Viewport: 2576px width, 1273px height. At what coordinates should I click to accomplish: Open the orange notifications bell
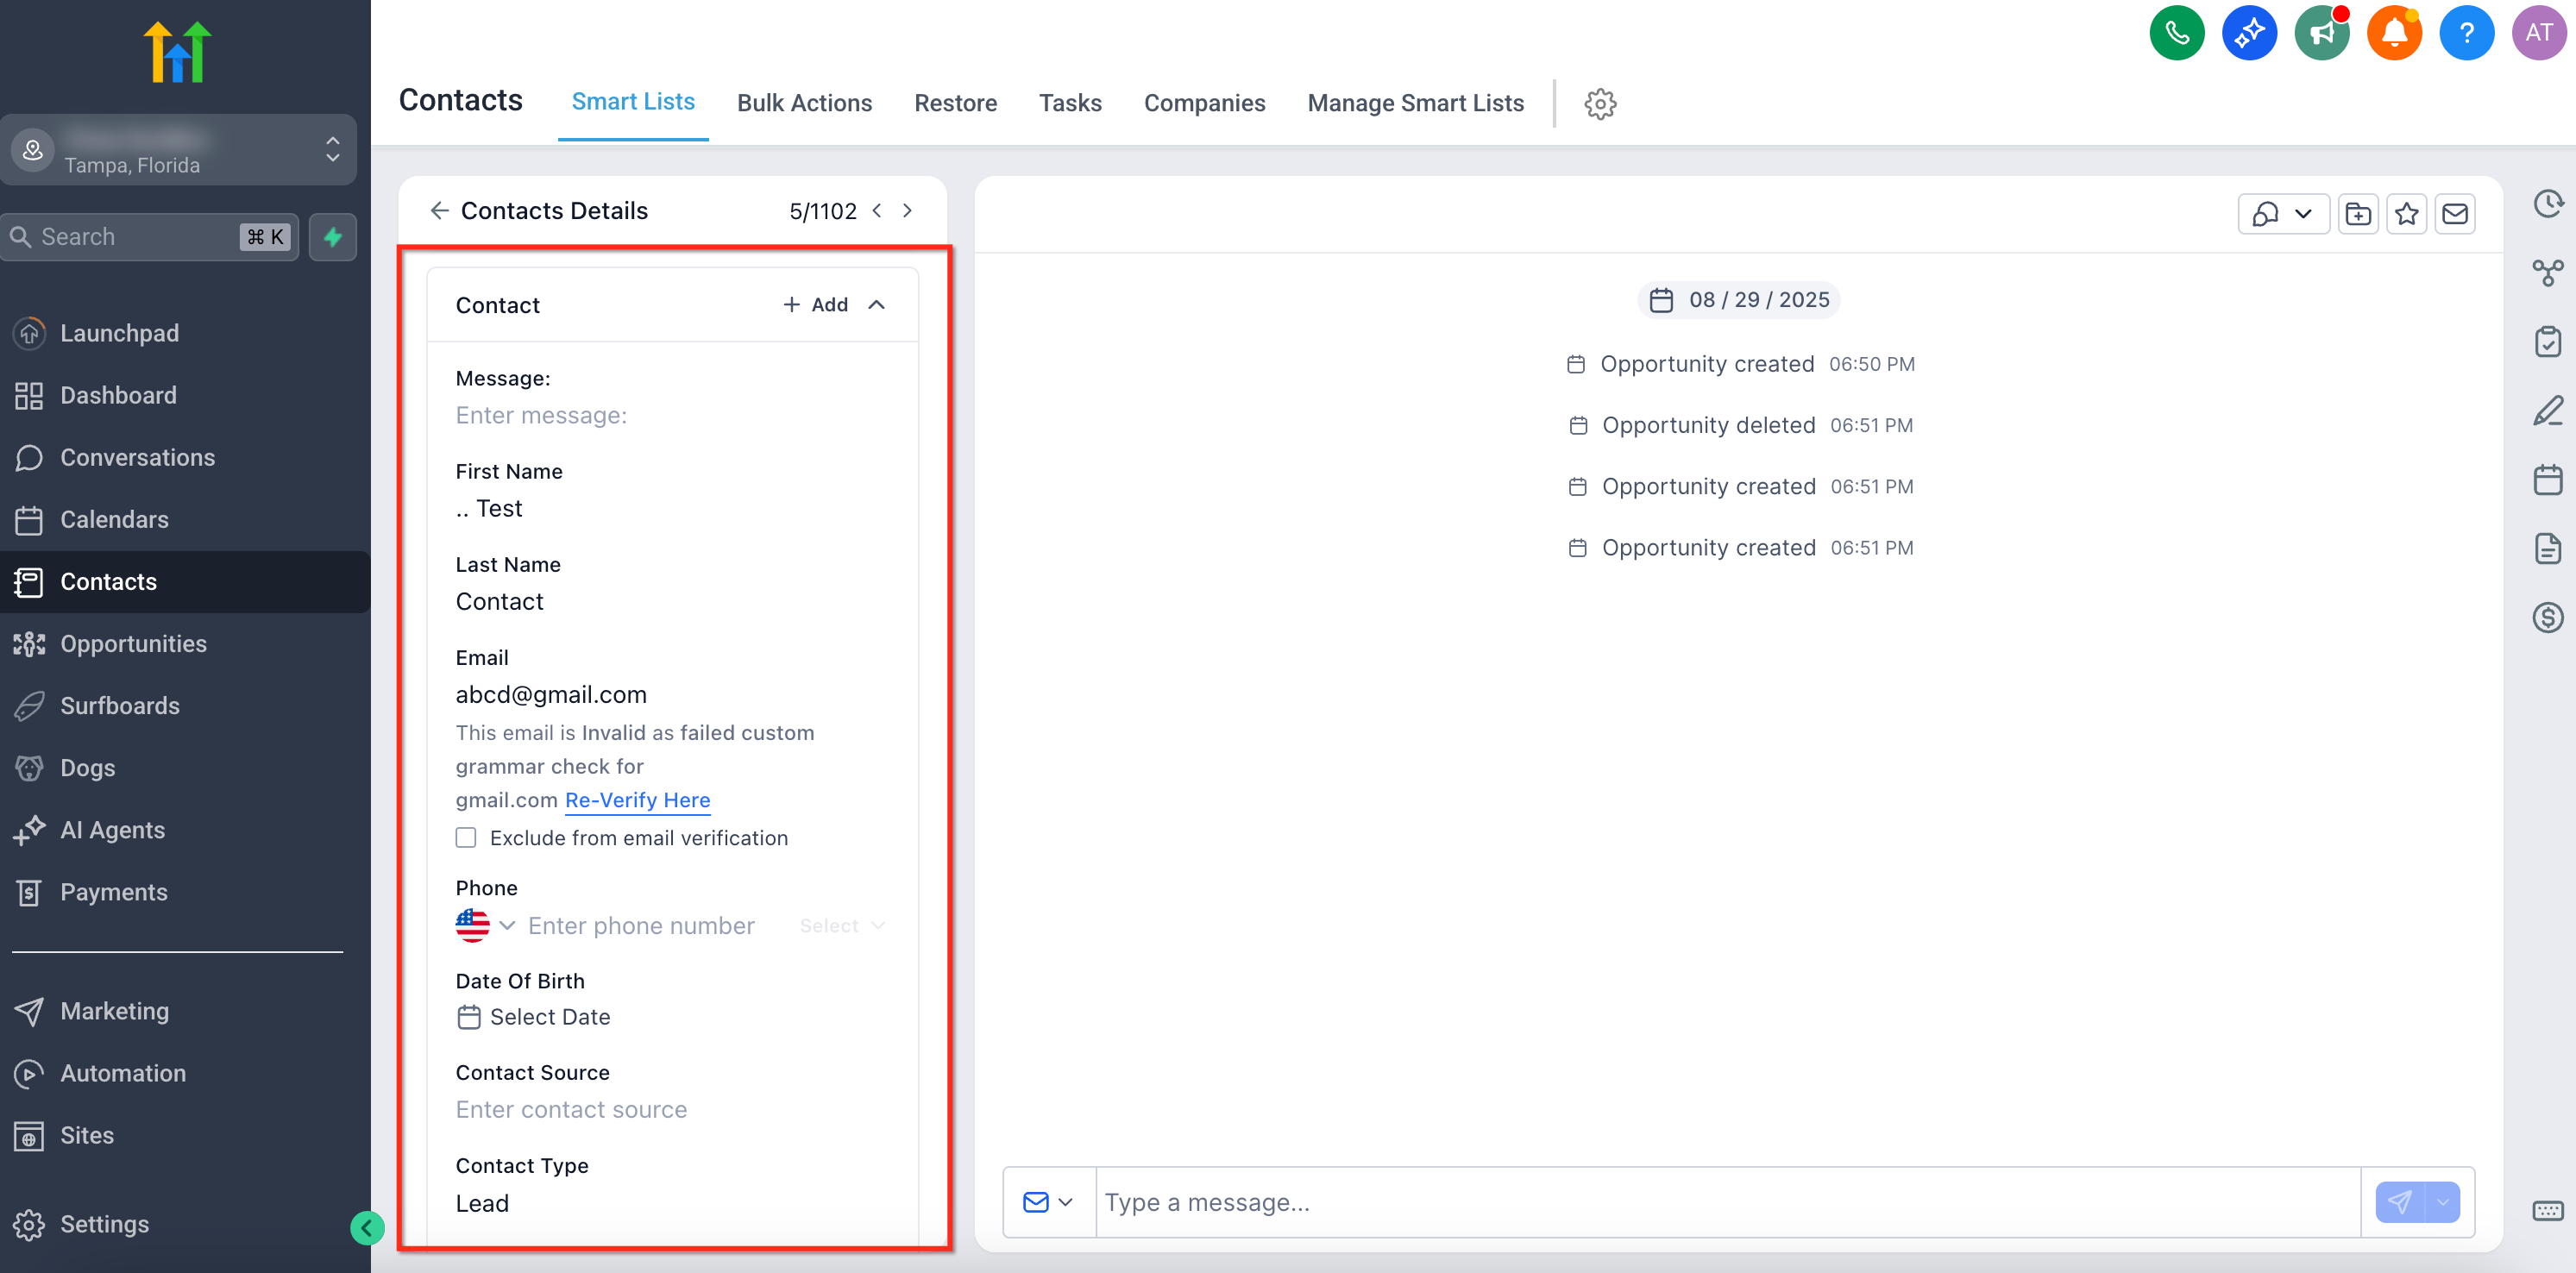click(2393, 34)
